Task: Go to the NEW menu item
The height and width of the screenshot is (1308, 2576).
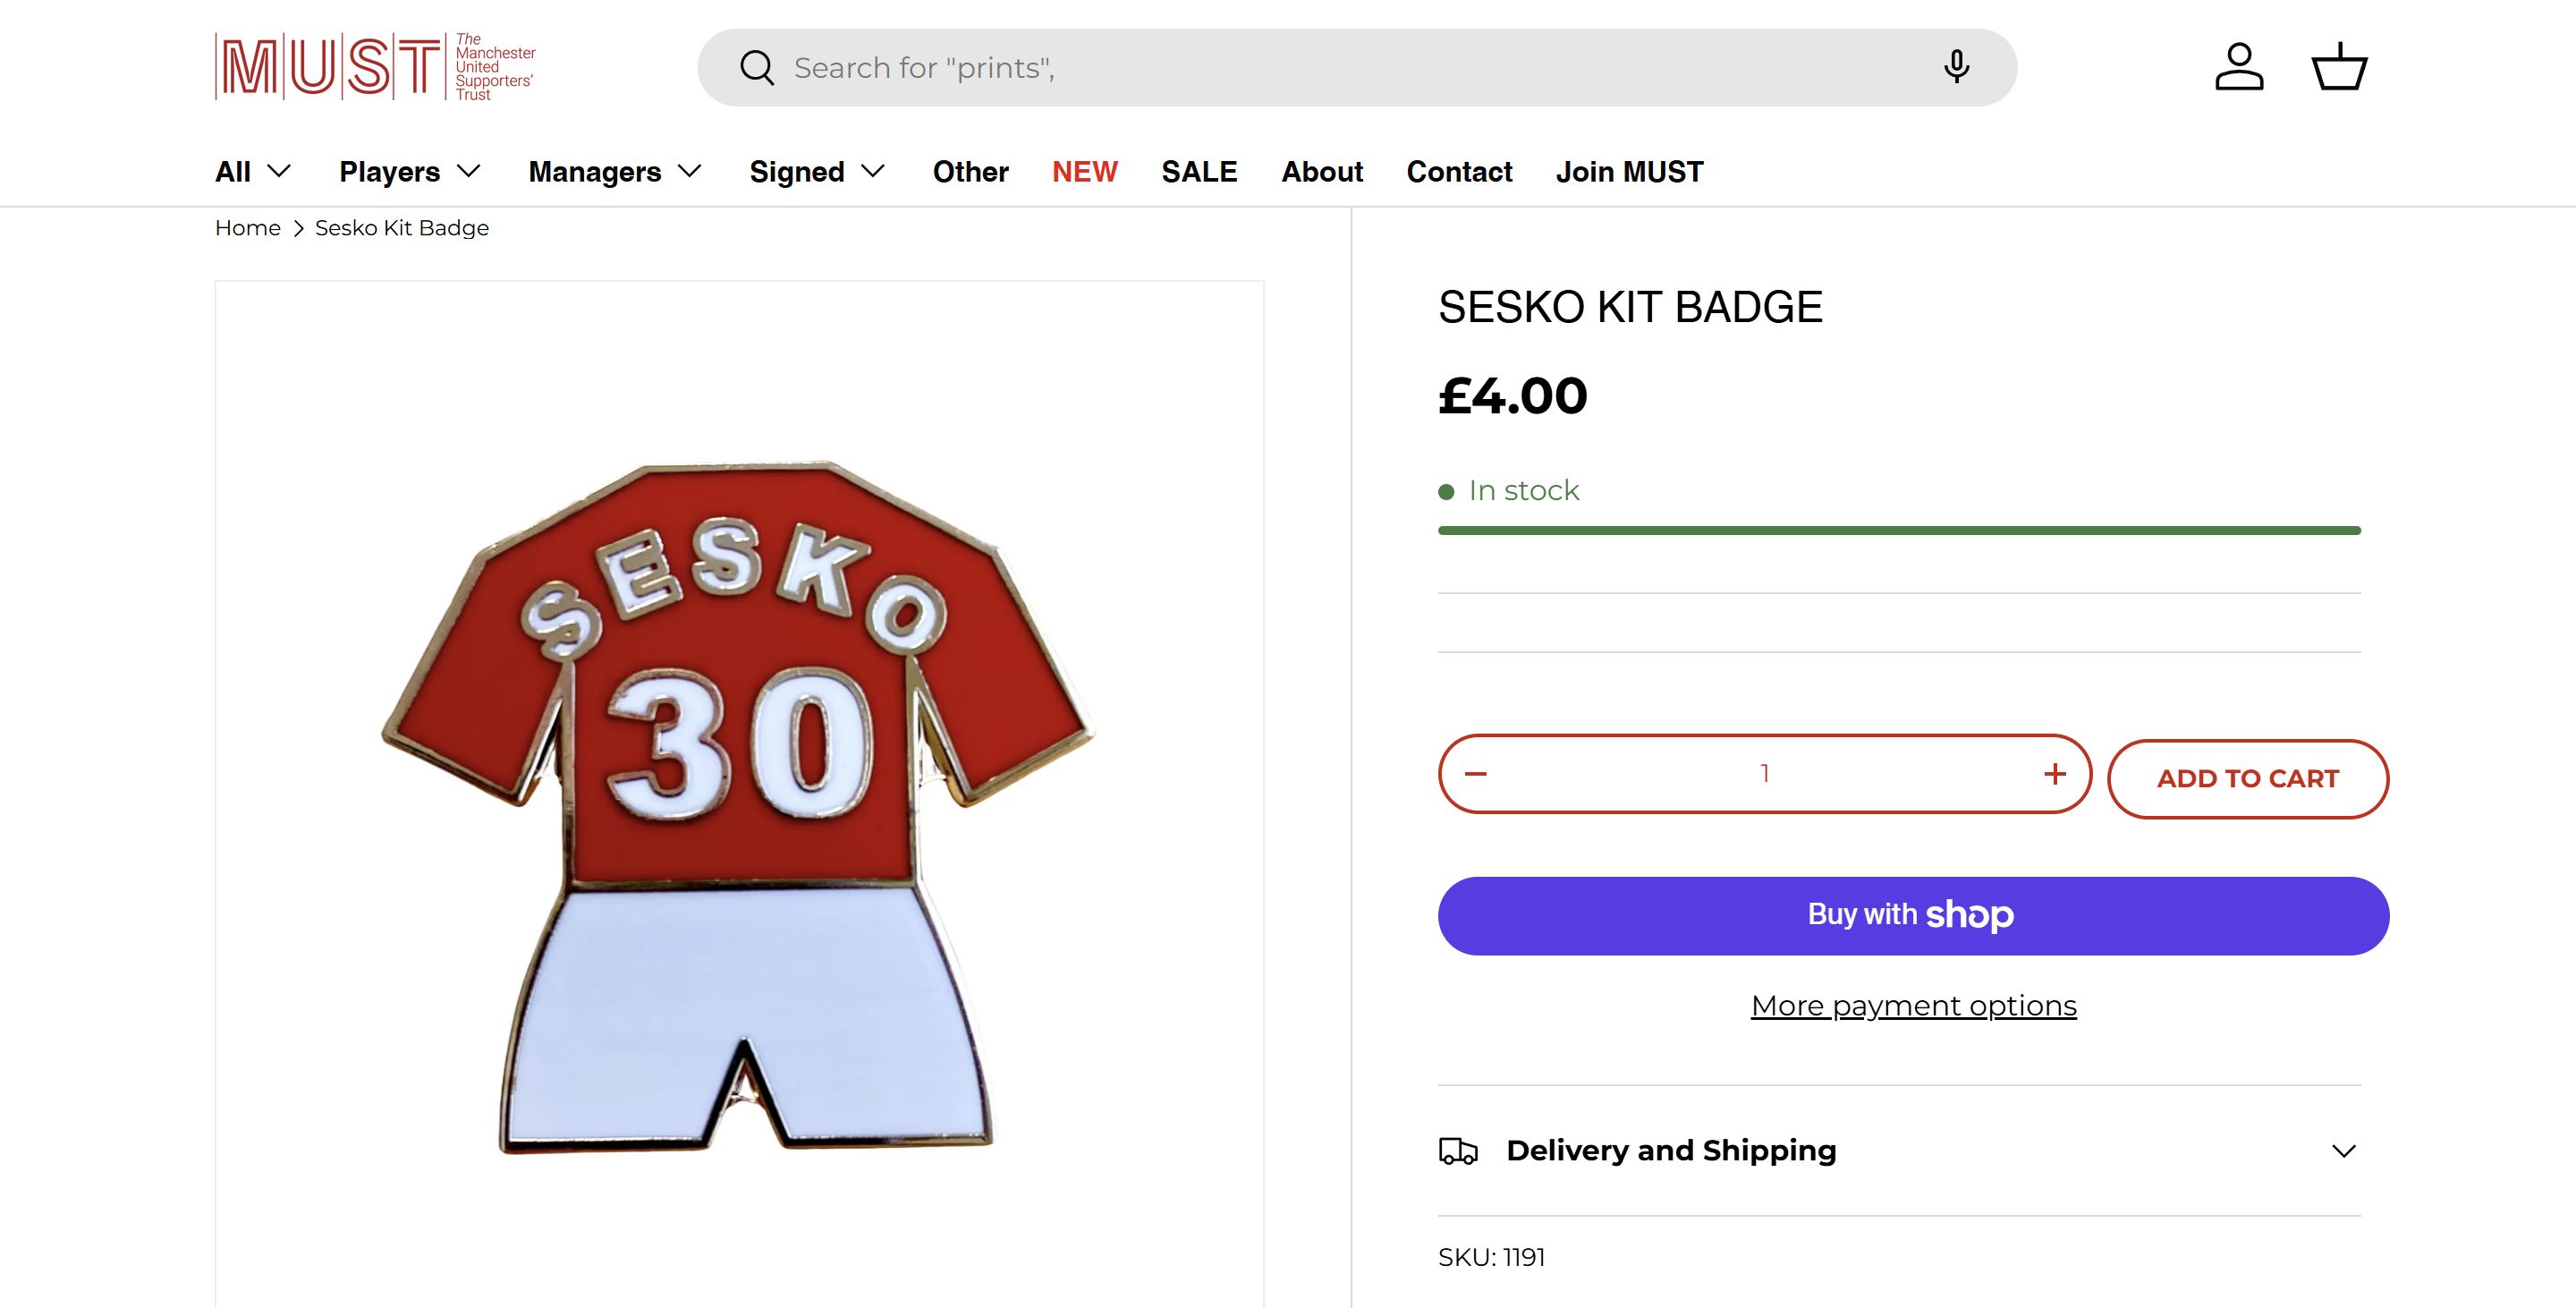Action: pyautogui.click(x=1084, y=172)
